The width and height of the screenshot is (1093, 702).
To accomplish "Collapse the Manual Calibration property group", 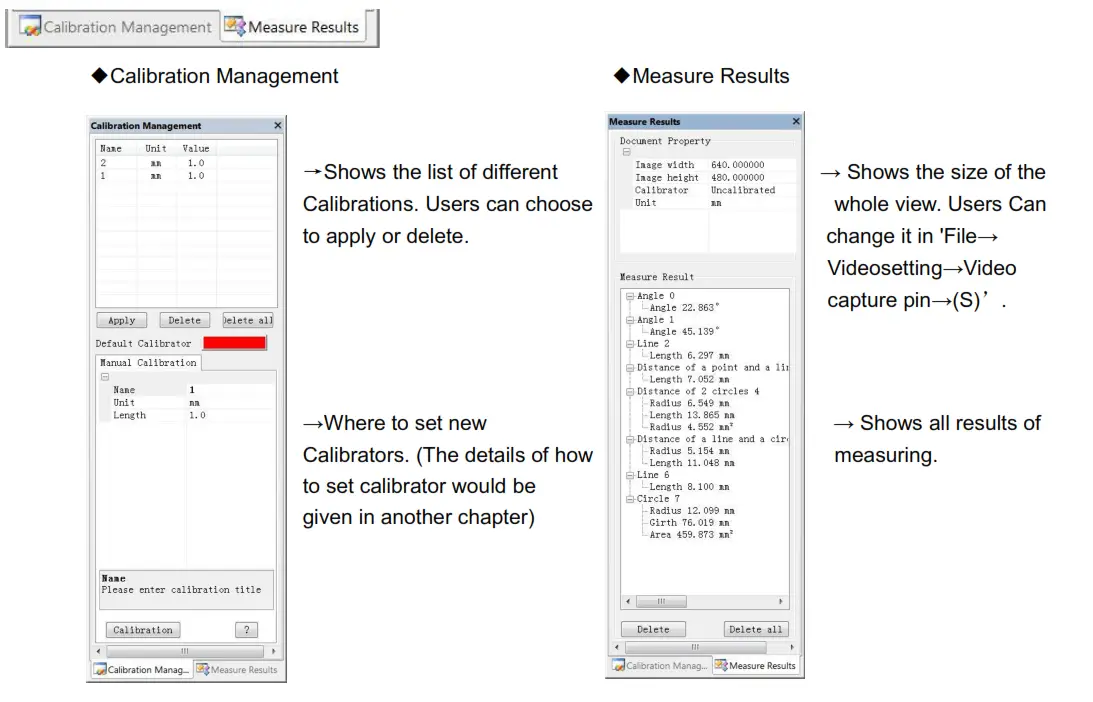I will tap(105, 376).
